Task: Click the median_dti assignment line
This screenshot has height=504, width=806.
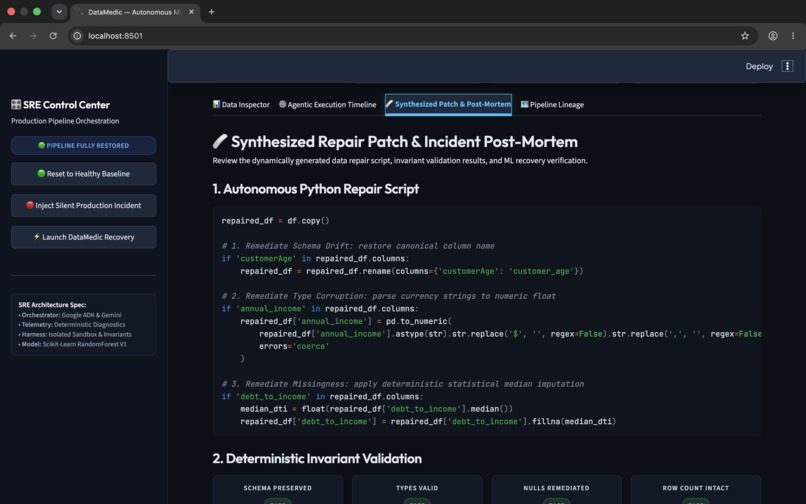Action: pyautogui.click(x=376, y=409)
